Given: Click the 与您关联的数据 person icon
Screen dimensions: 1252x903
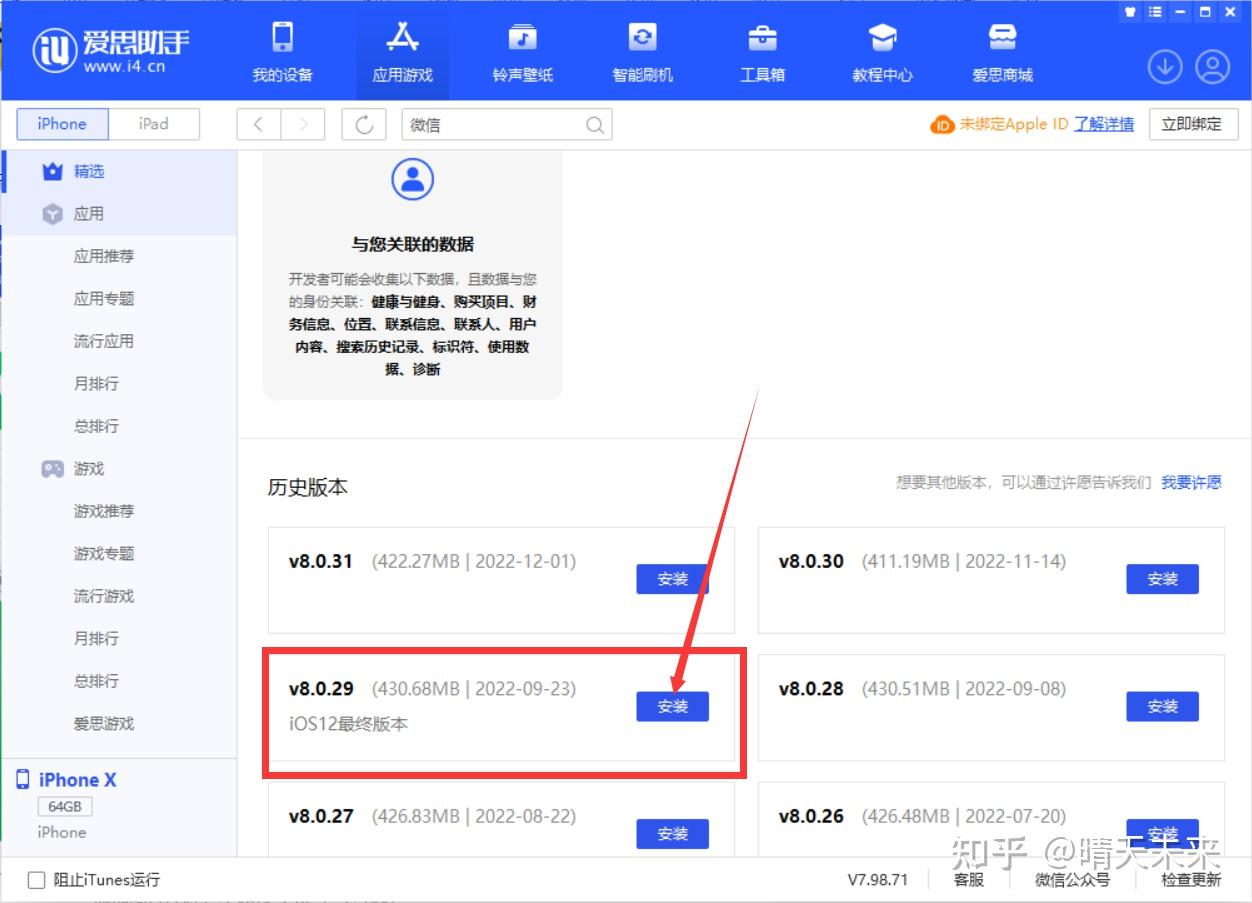Looking at the screenshot, I should pos(412,179).
